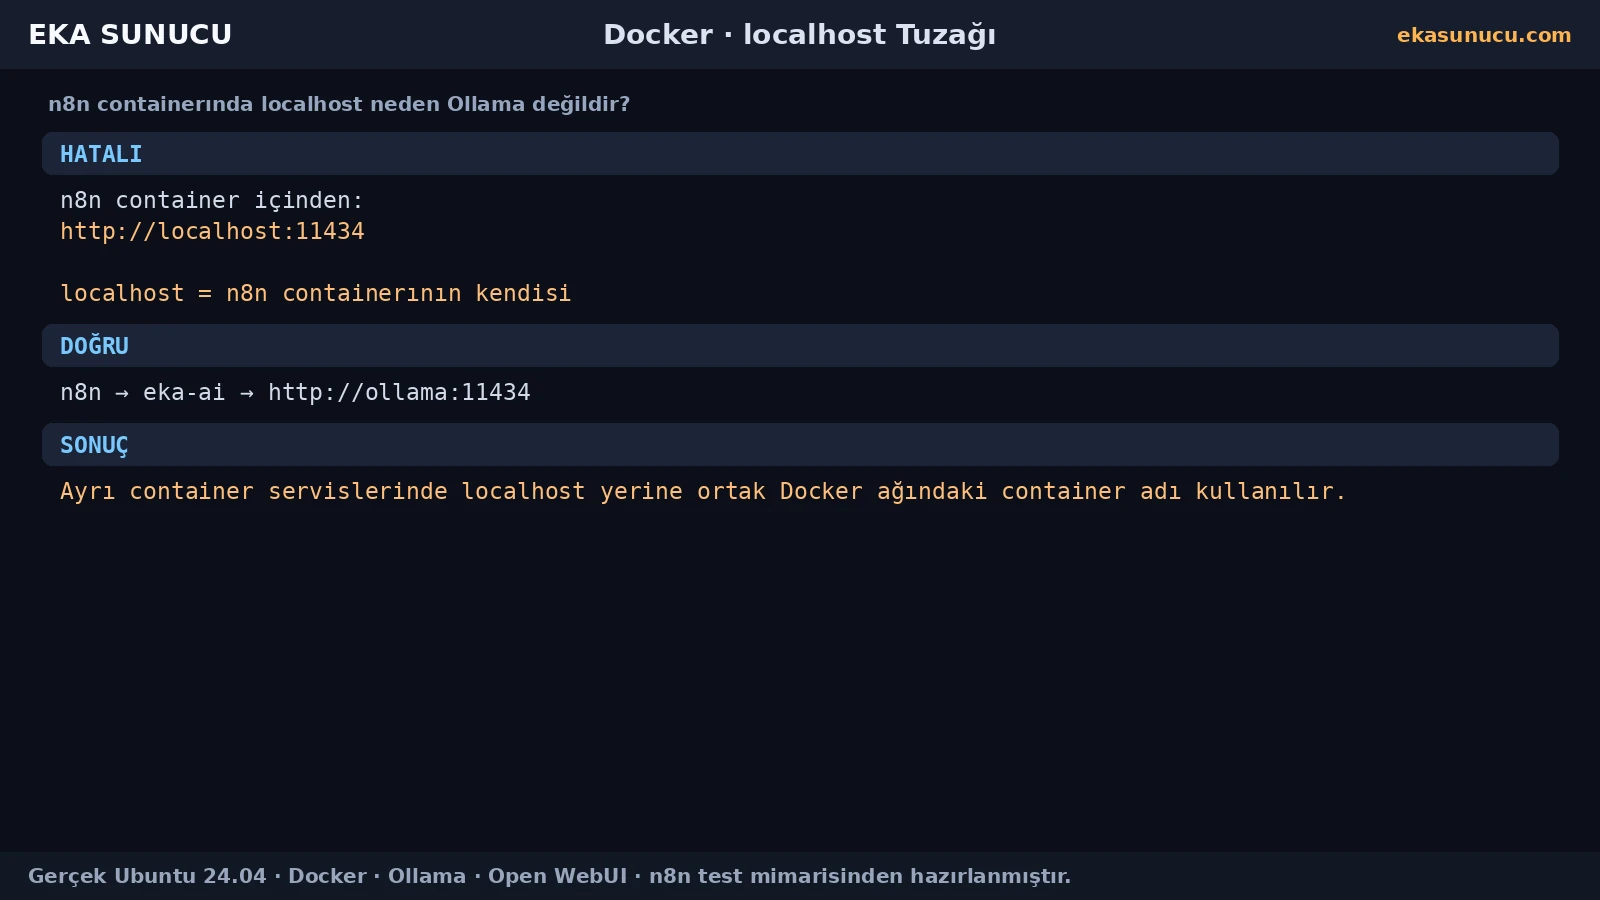
Task: Click the localhost = n8n containerının kendisi line
Action: pos(316,293)
